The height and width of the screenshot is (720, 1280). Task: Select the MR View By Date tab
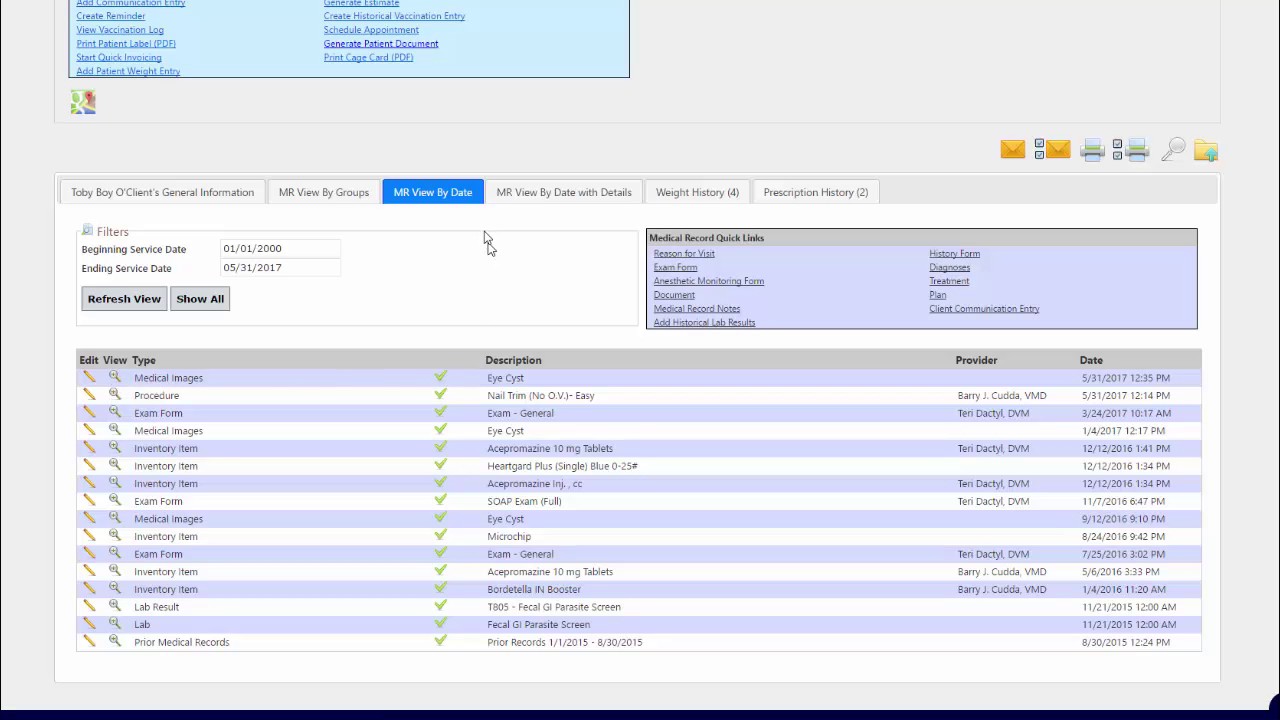[433, 192]
